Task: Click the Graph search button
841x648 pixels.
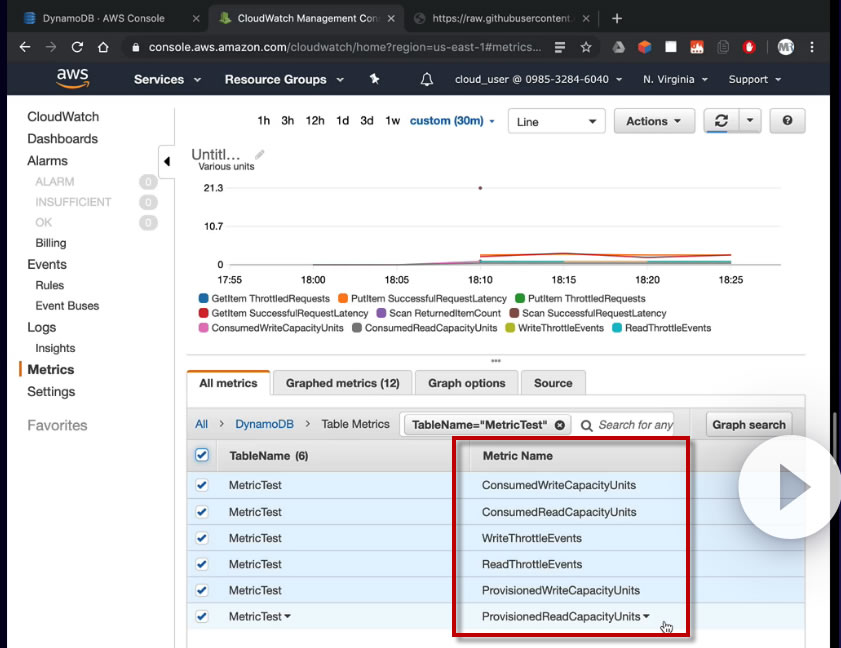Action: tap(748, 425)
